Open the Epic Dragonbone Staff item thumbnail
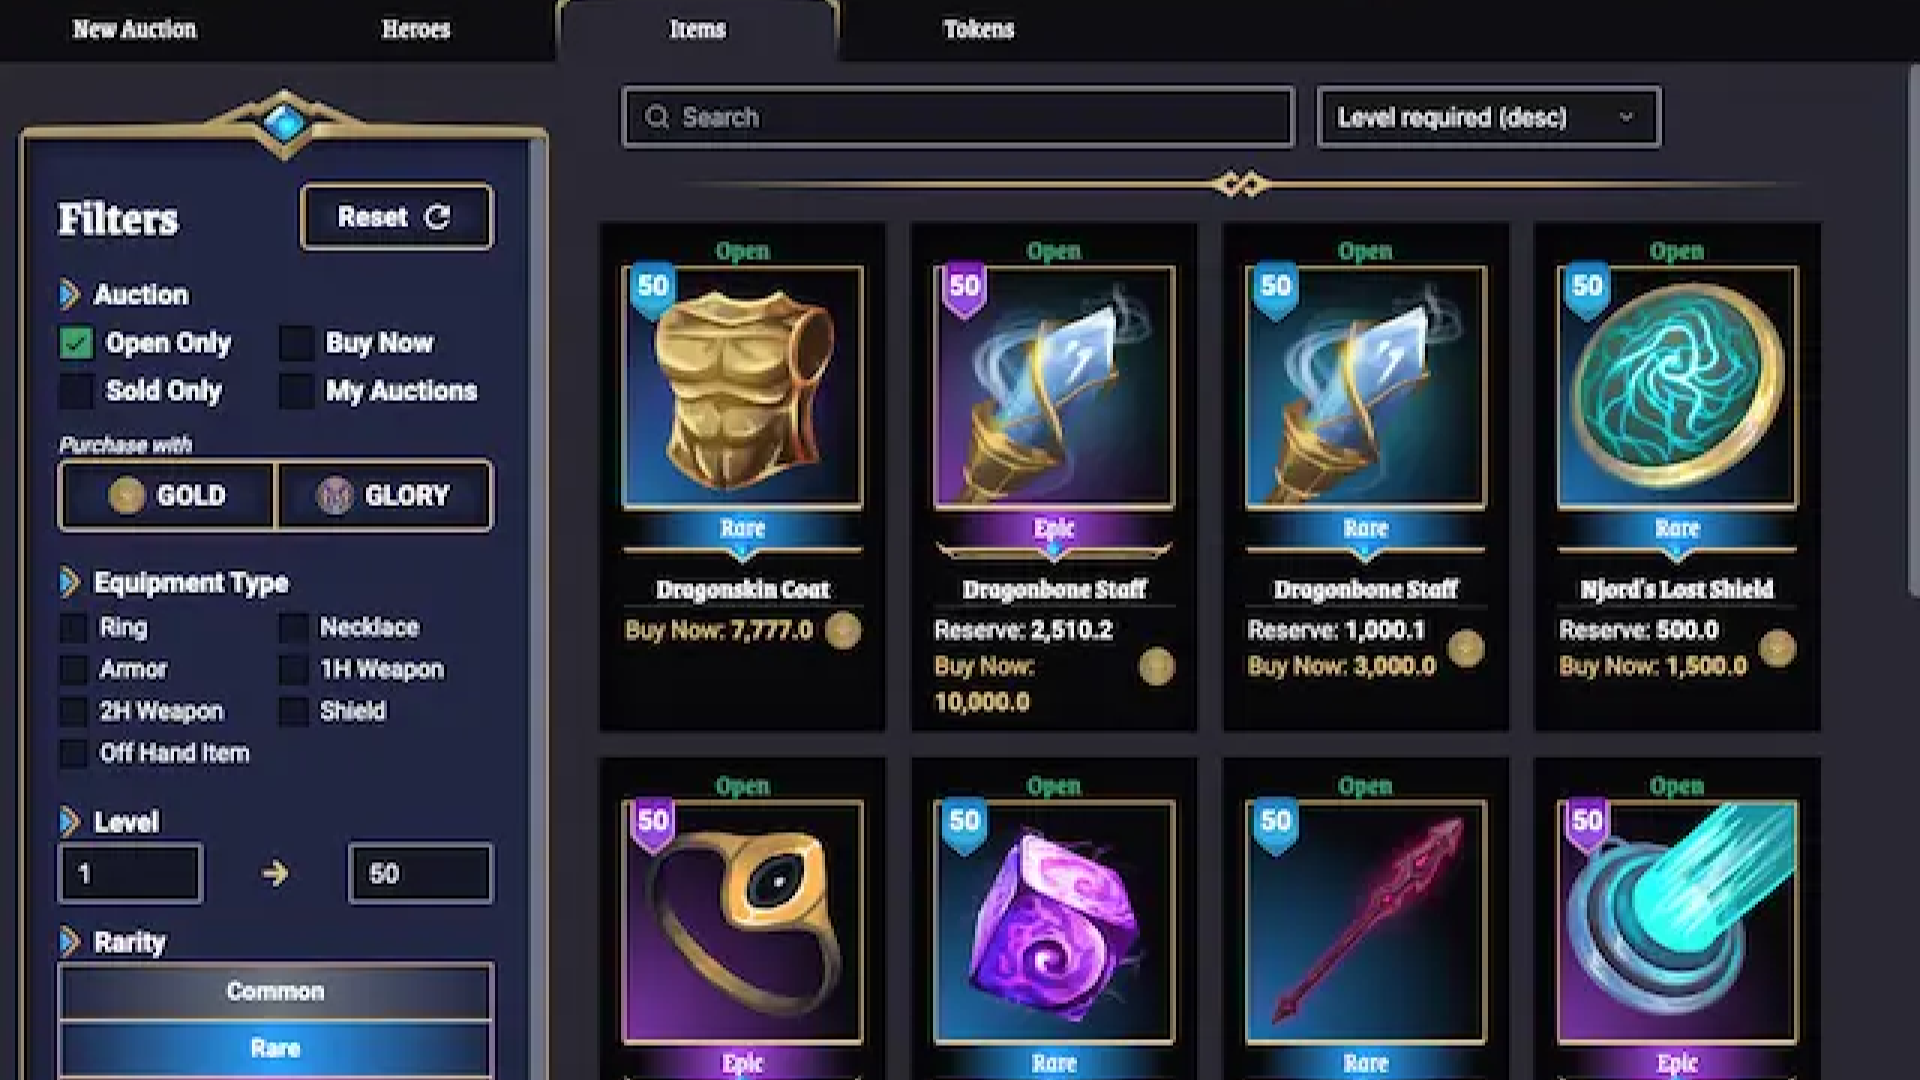 1054,387
